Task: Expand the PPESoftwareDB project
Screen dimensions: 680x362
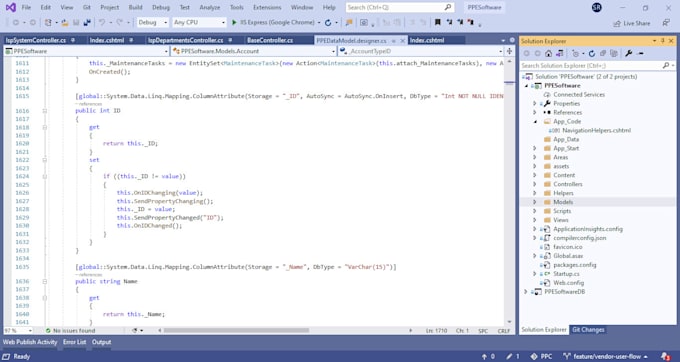Action: (x=526, y=292)
